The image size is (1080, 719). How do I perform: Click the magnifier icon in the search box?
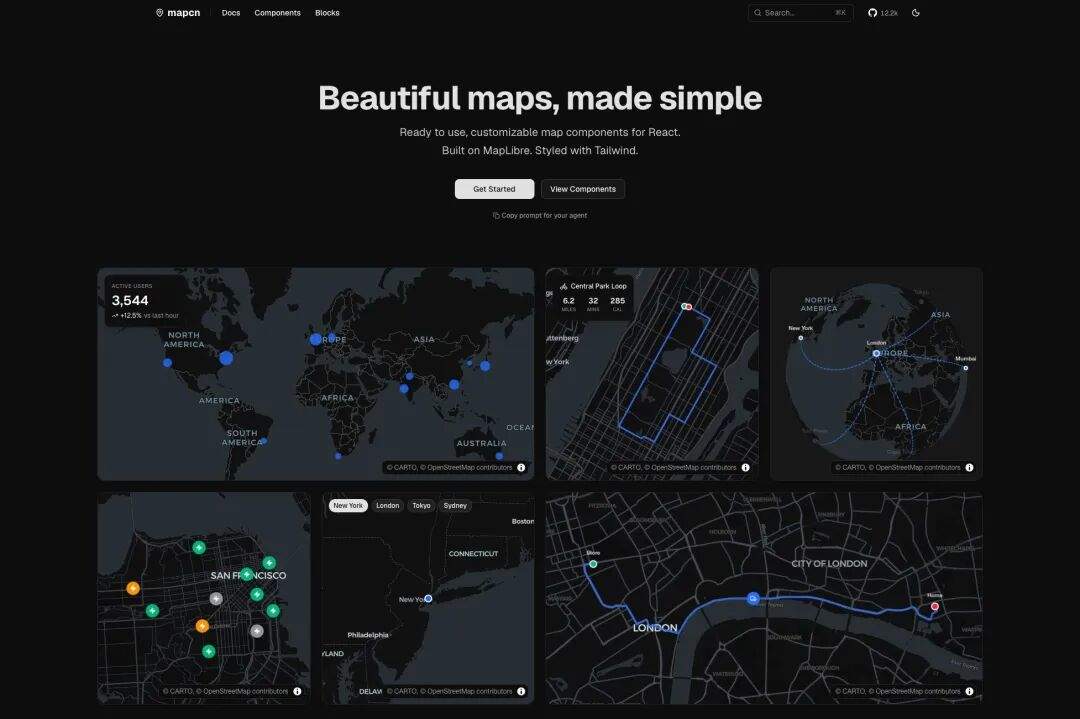[x=758, y=13]
